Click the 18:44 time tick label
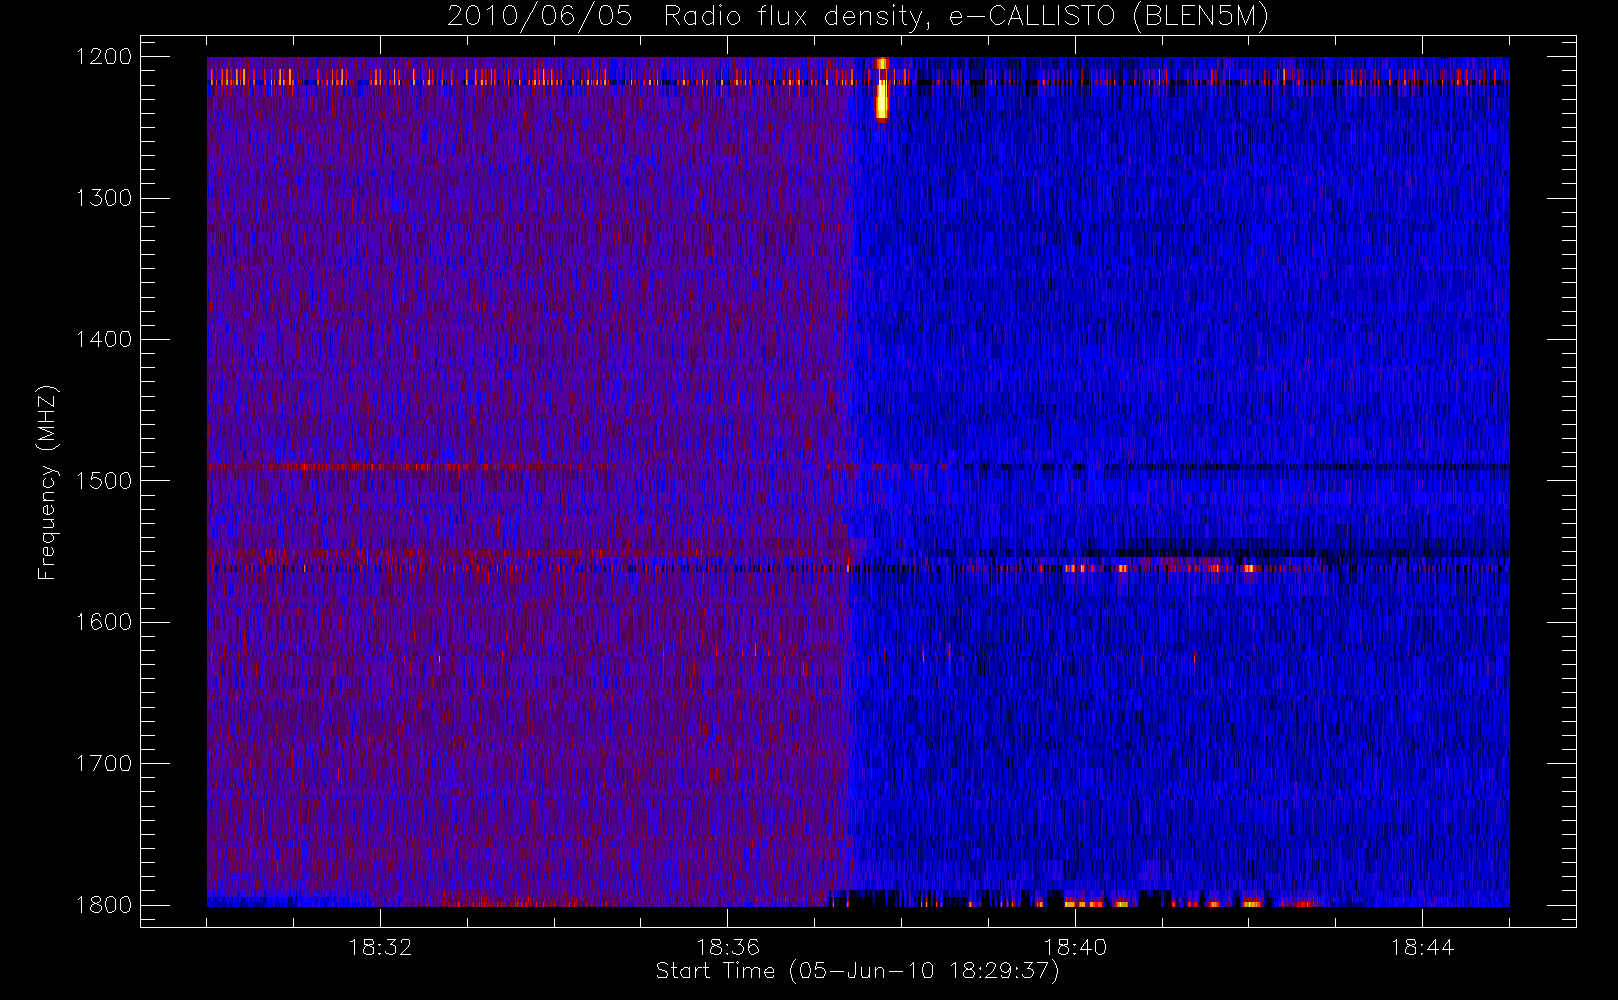The image size is (1618, 1000). [x=1422, y=947]
